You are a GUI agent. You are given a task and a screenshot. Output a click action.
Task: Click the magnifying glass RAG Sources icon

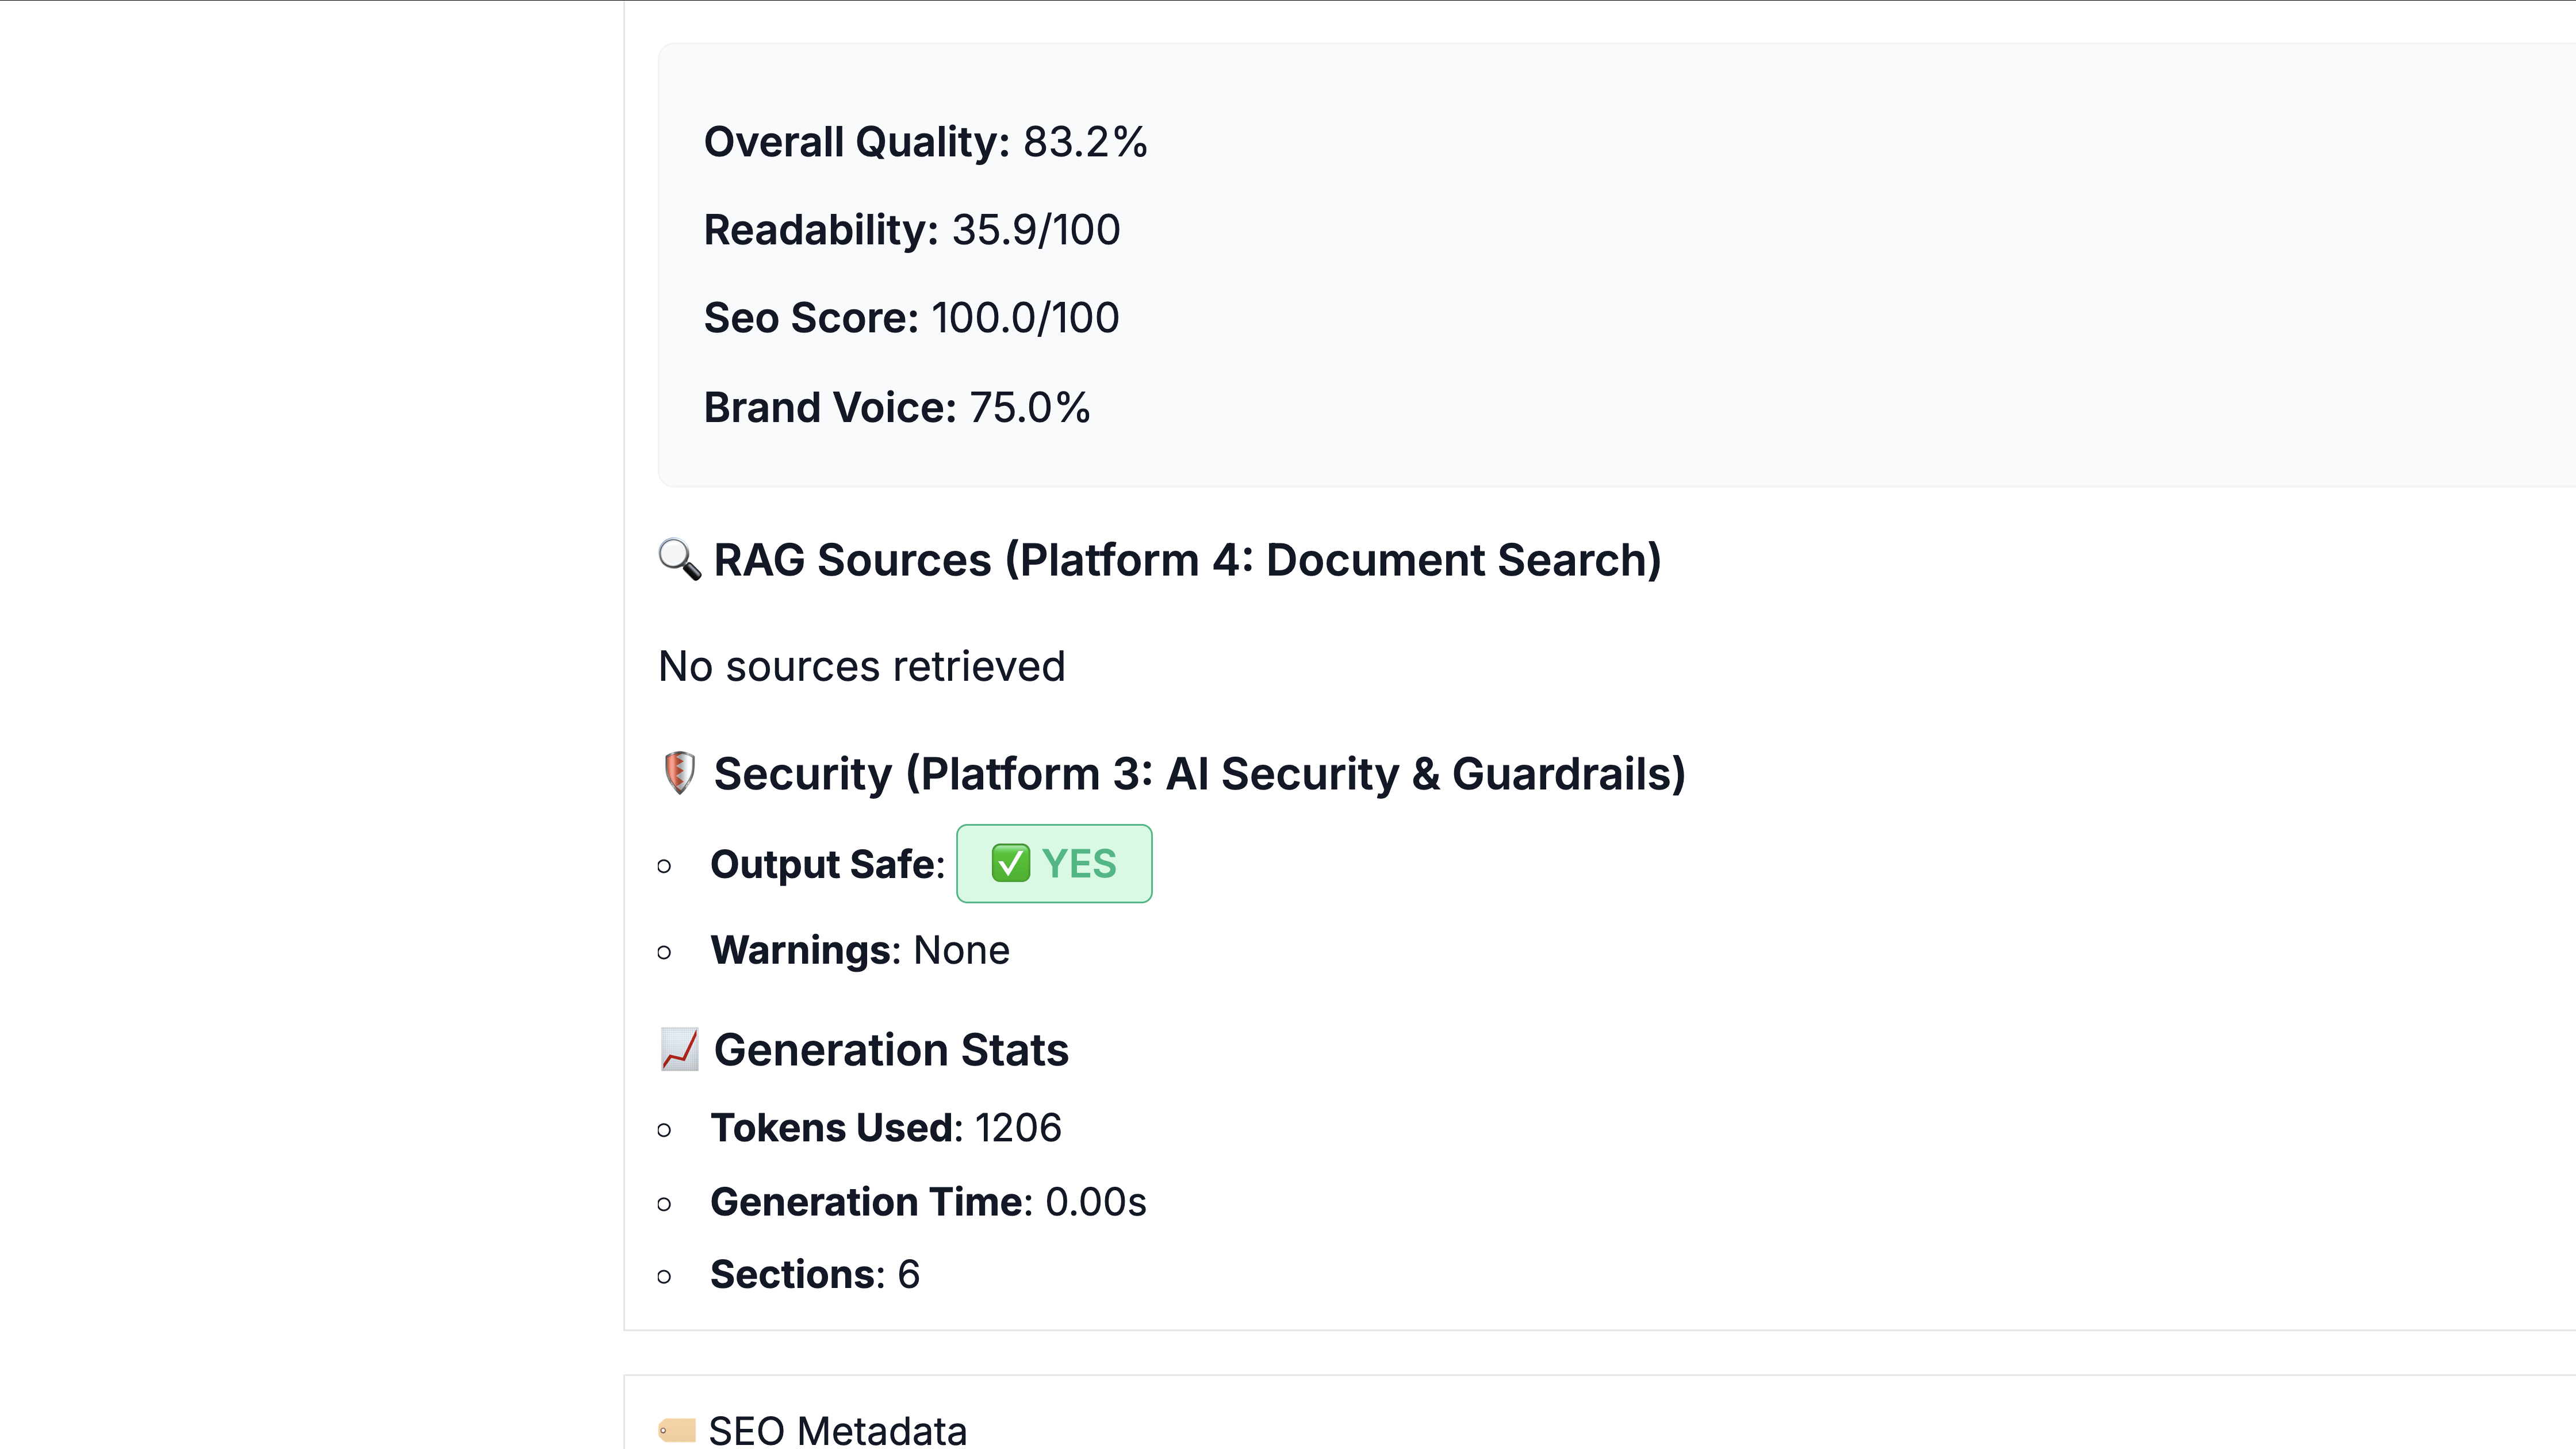(679, 559)
